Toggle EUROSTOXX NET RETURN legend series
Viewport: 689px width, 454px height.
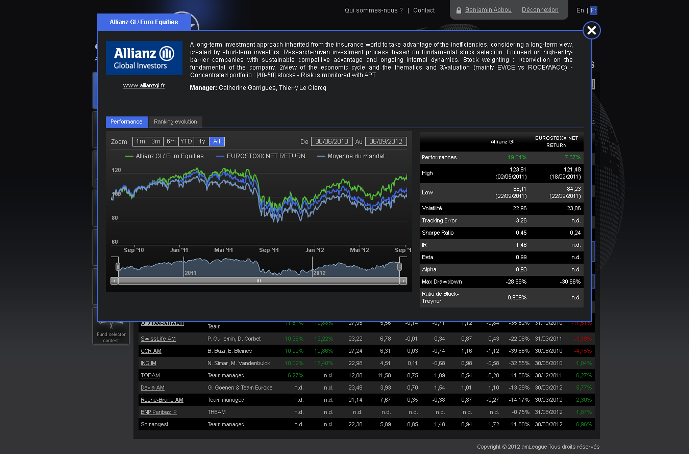tap(261, 156)
